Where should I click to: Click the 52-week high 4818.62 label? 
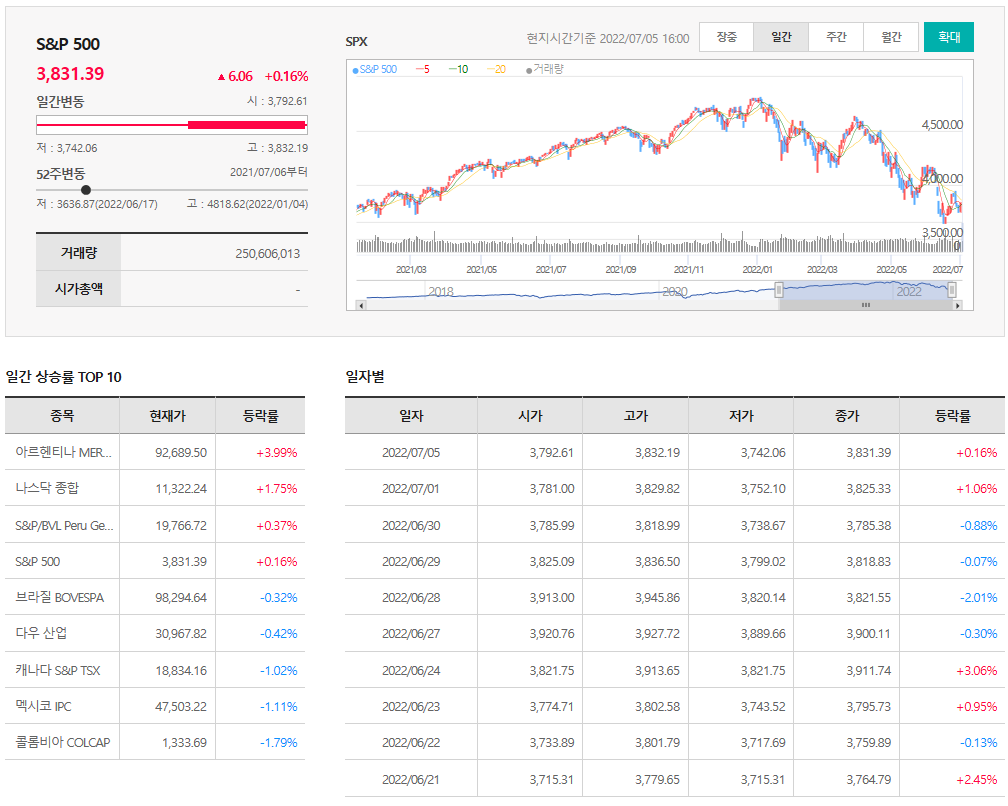tap(247, 204)
